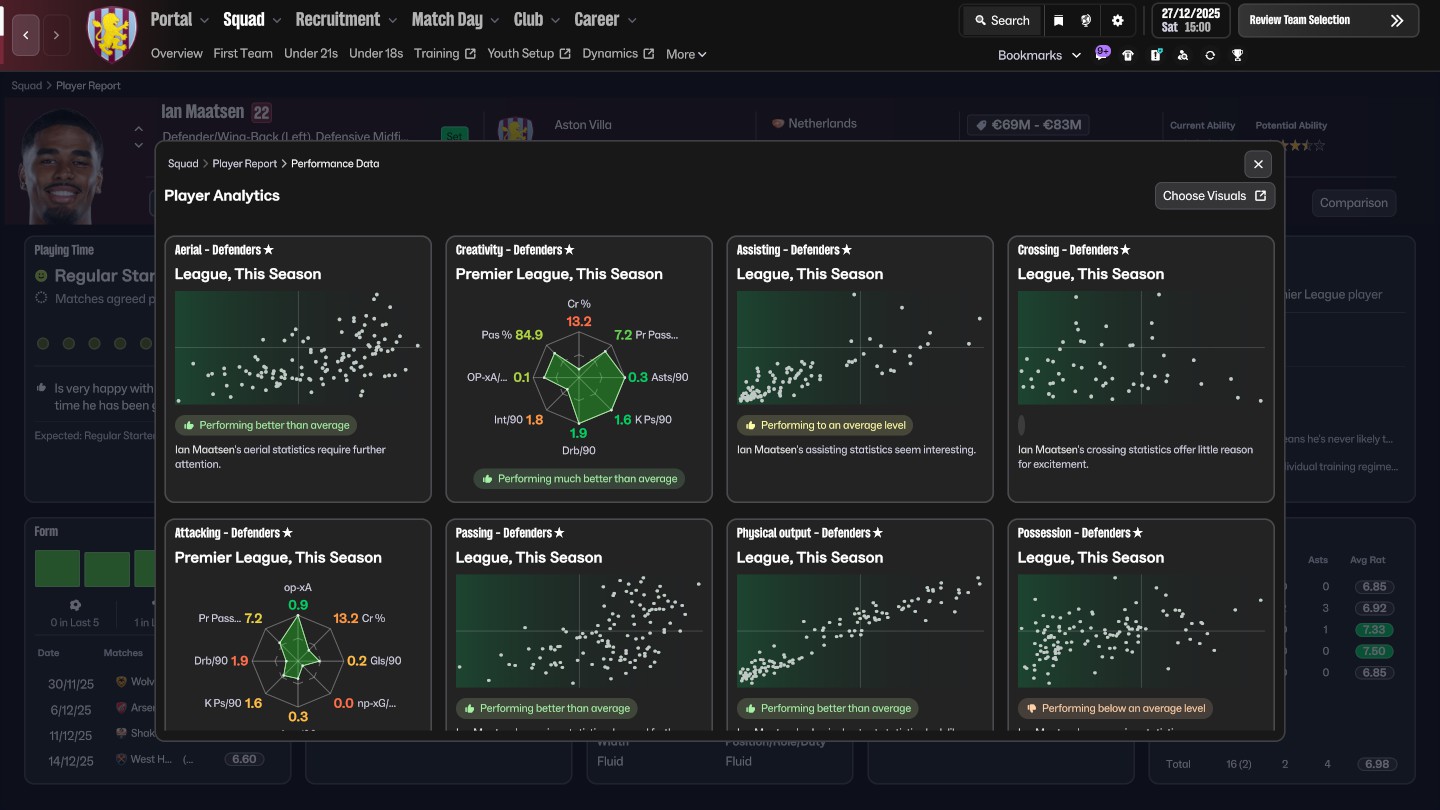Click the Choose Visuals button

1214,196
